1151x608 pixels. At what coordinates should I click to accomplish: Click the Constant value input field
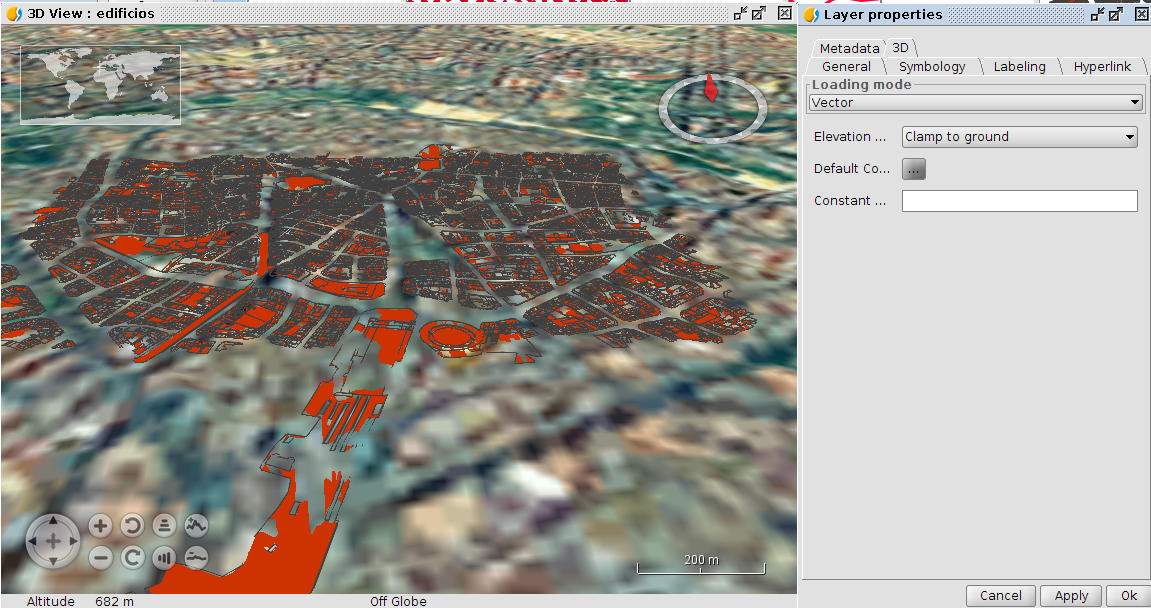[x=1019, y=201]
